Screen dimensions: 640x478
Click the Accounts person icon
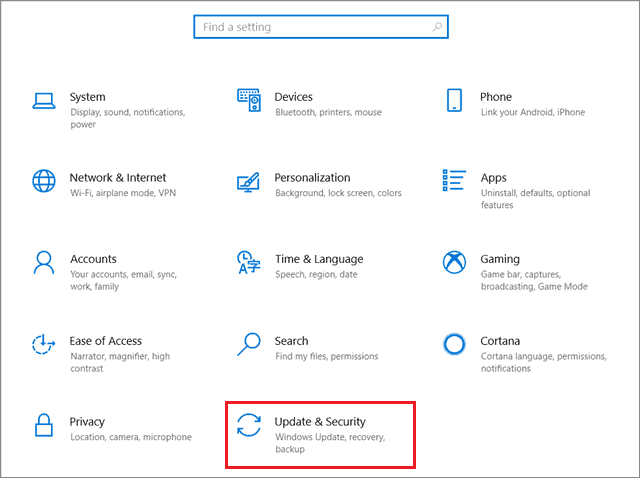44,262
